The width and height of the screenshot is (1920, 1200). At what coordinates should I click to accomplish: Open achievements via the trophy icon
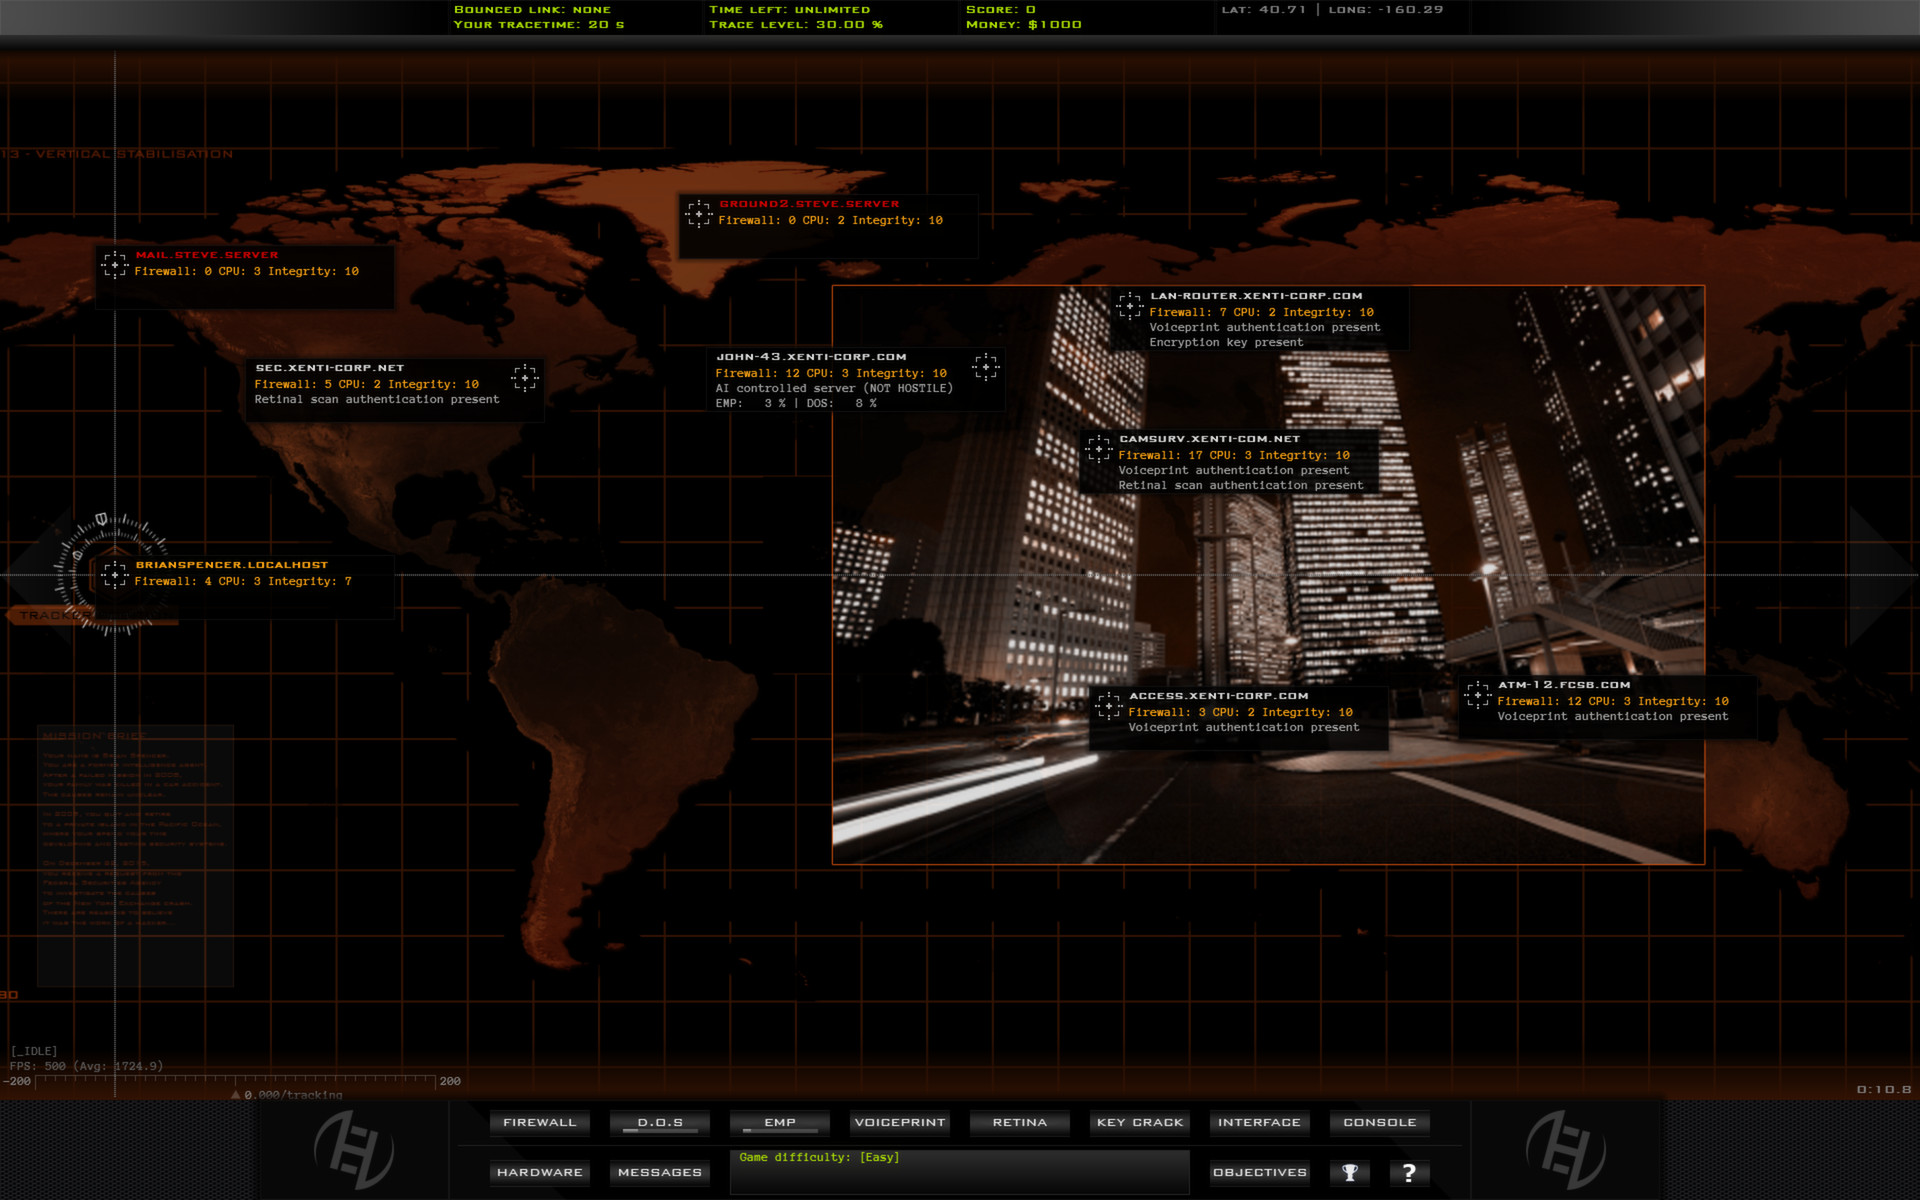click(1351, 1172)
